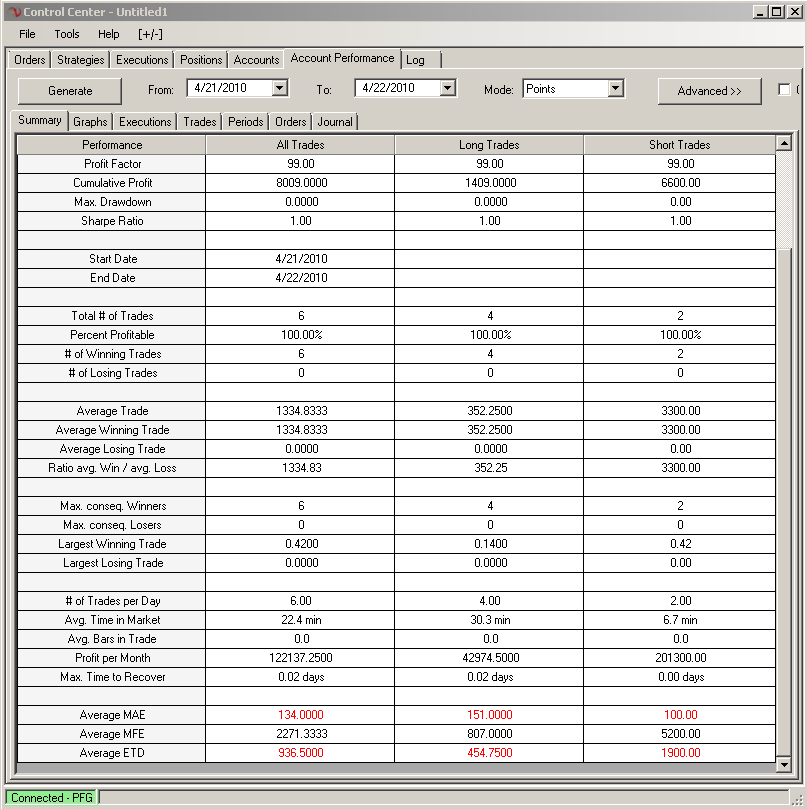Expand the Mode dropdown showing Points
This screenshot has height=809, width=807.
pos(615,88)
